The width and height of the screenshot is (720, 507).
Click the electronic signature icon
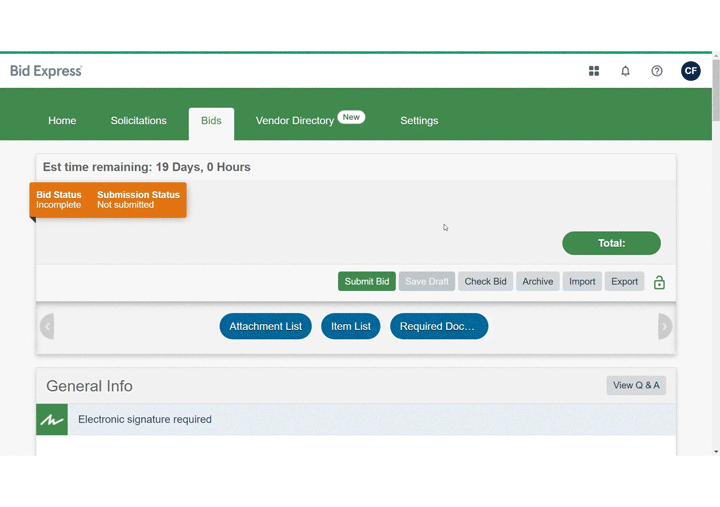coord(52,420)
